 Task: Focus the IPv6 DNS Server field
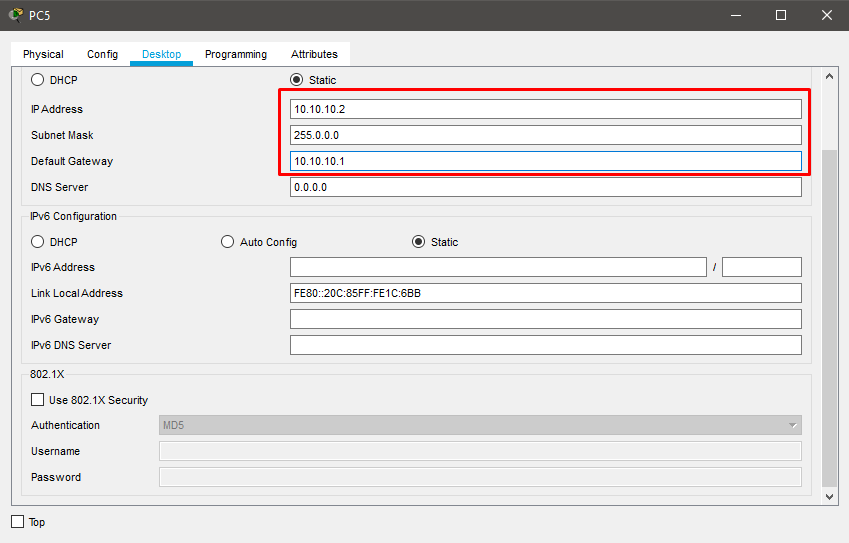(x=545, y=345)
